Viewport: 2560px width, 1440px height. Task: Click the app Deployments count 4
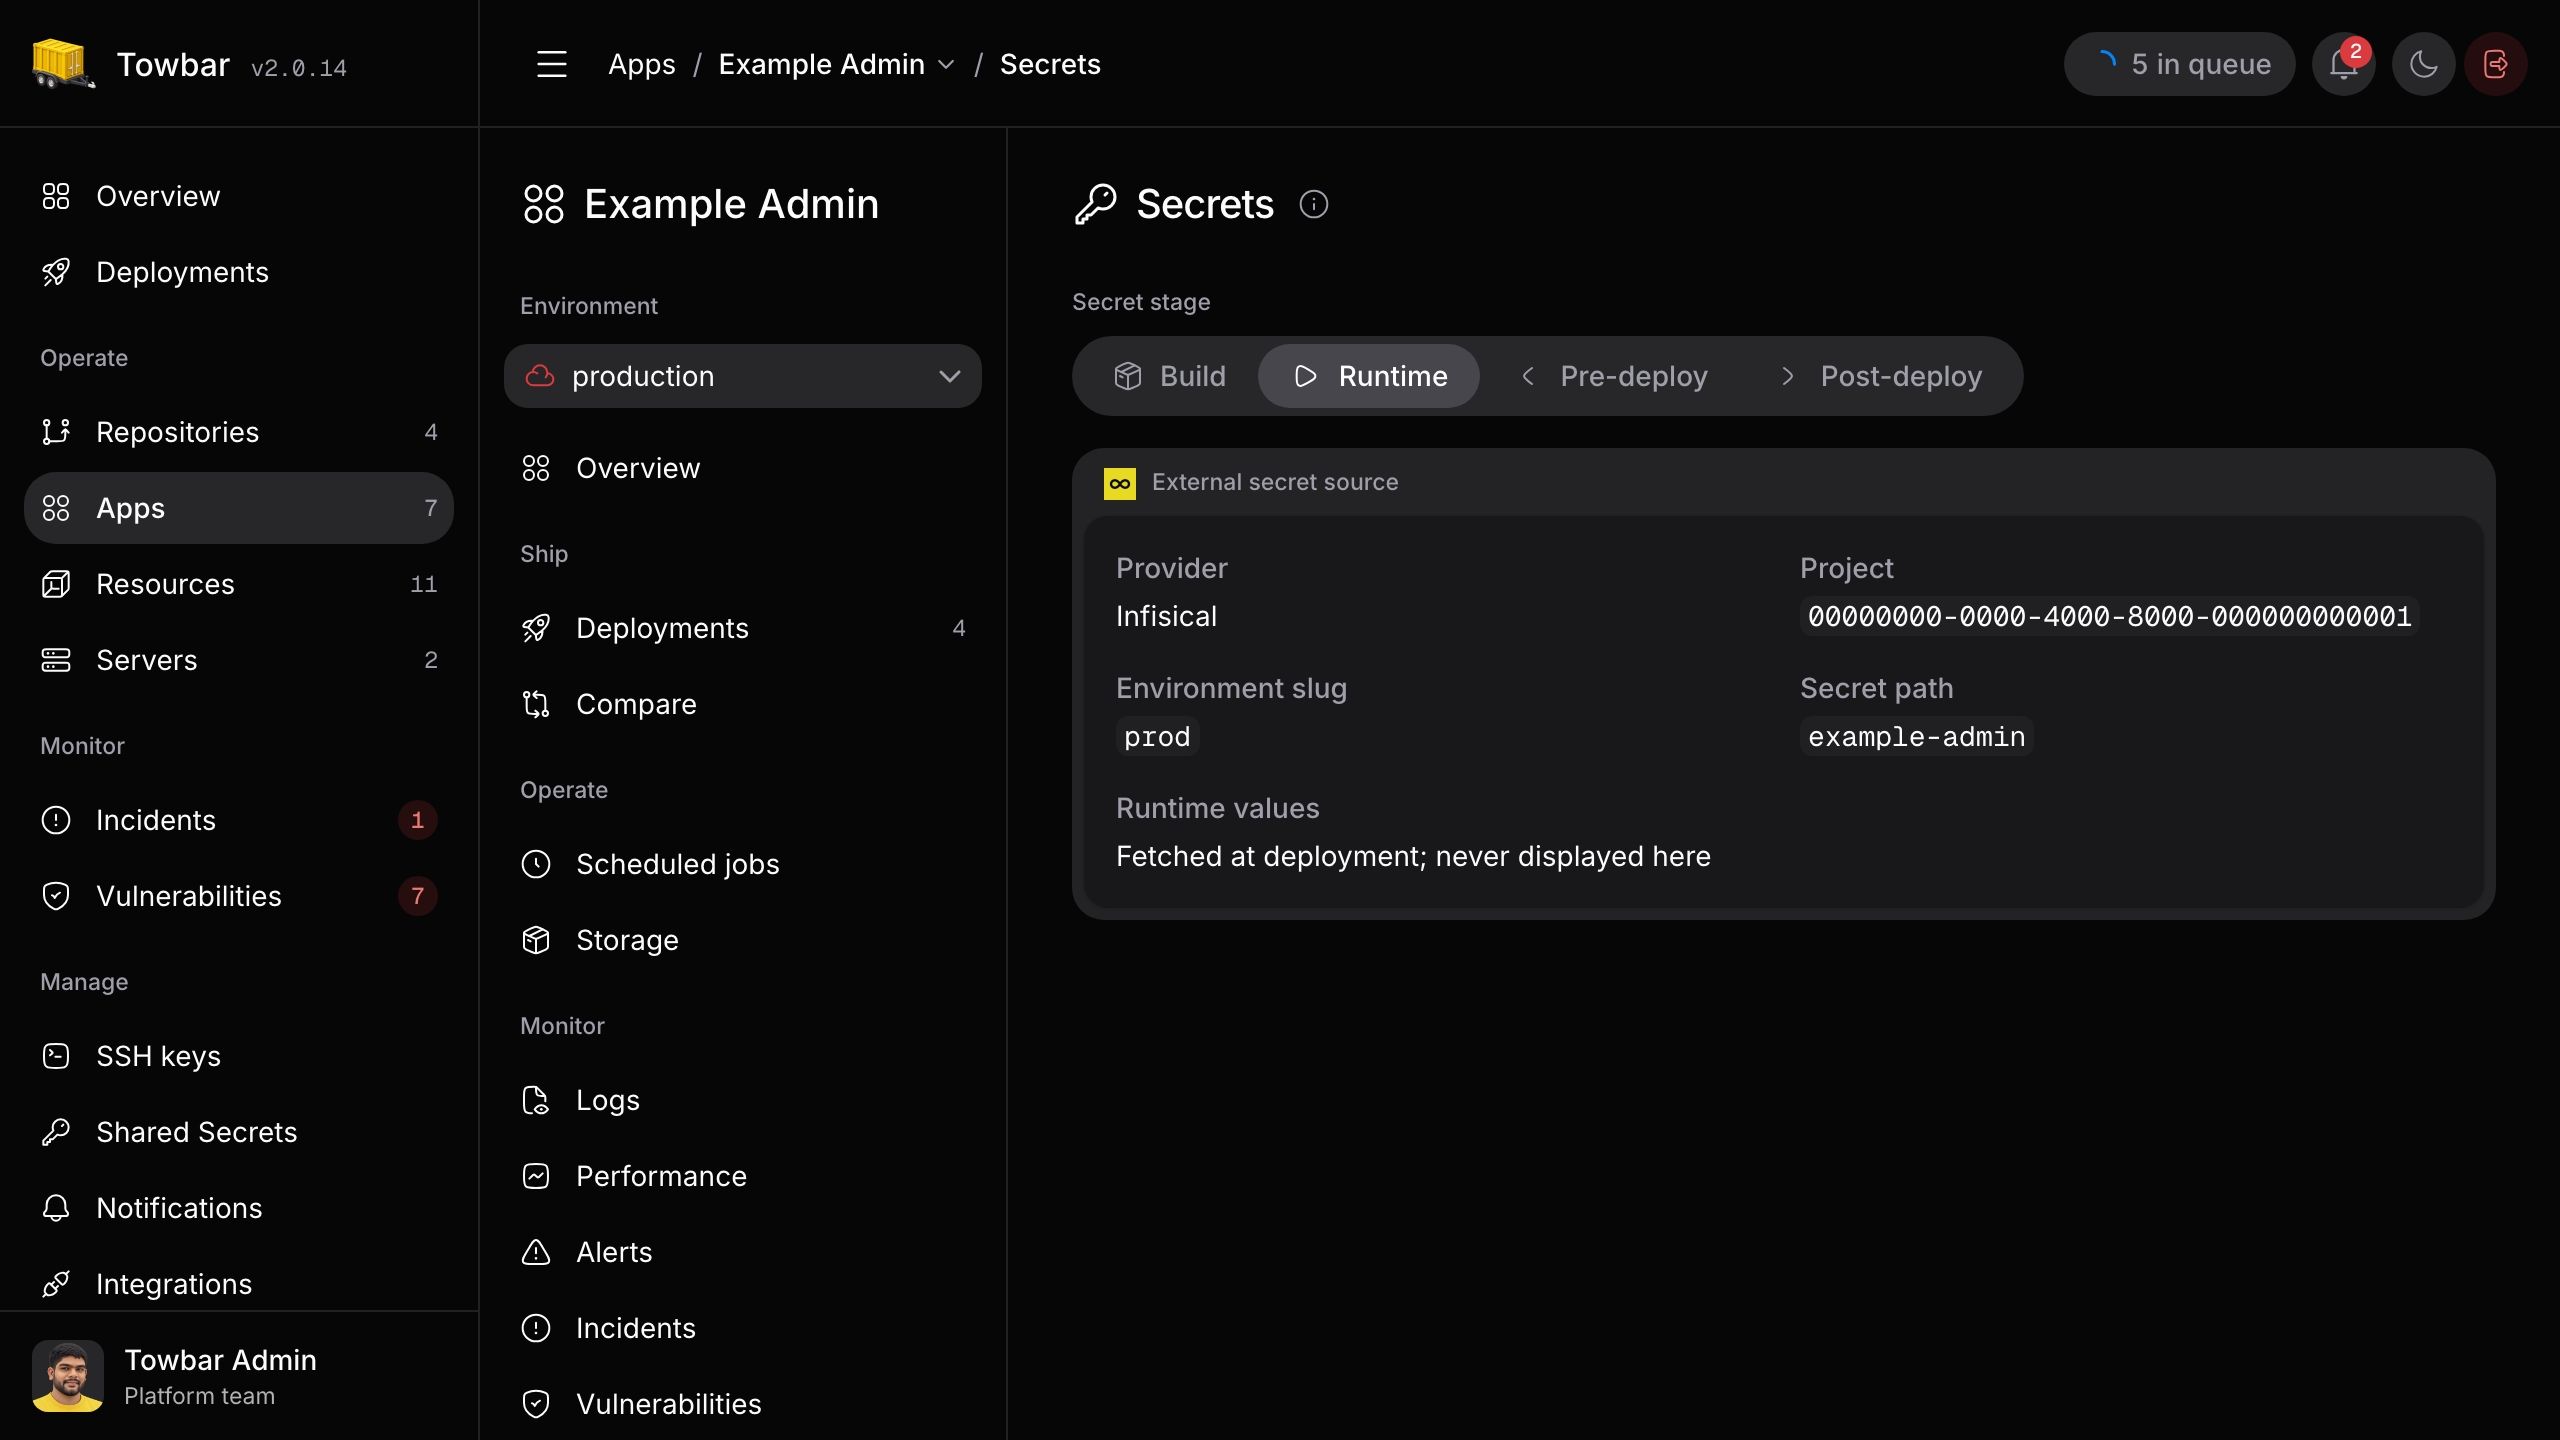[958, 628]
